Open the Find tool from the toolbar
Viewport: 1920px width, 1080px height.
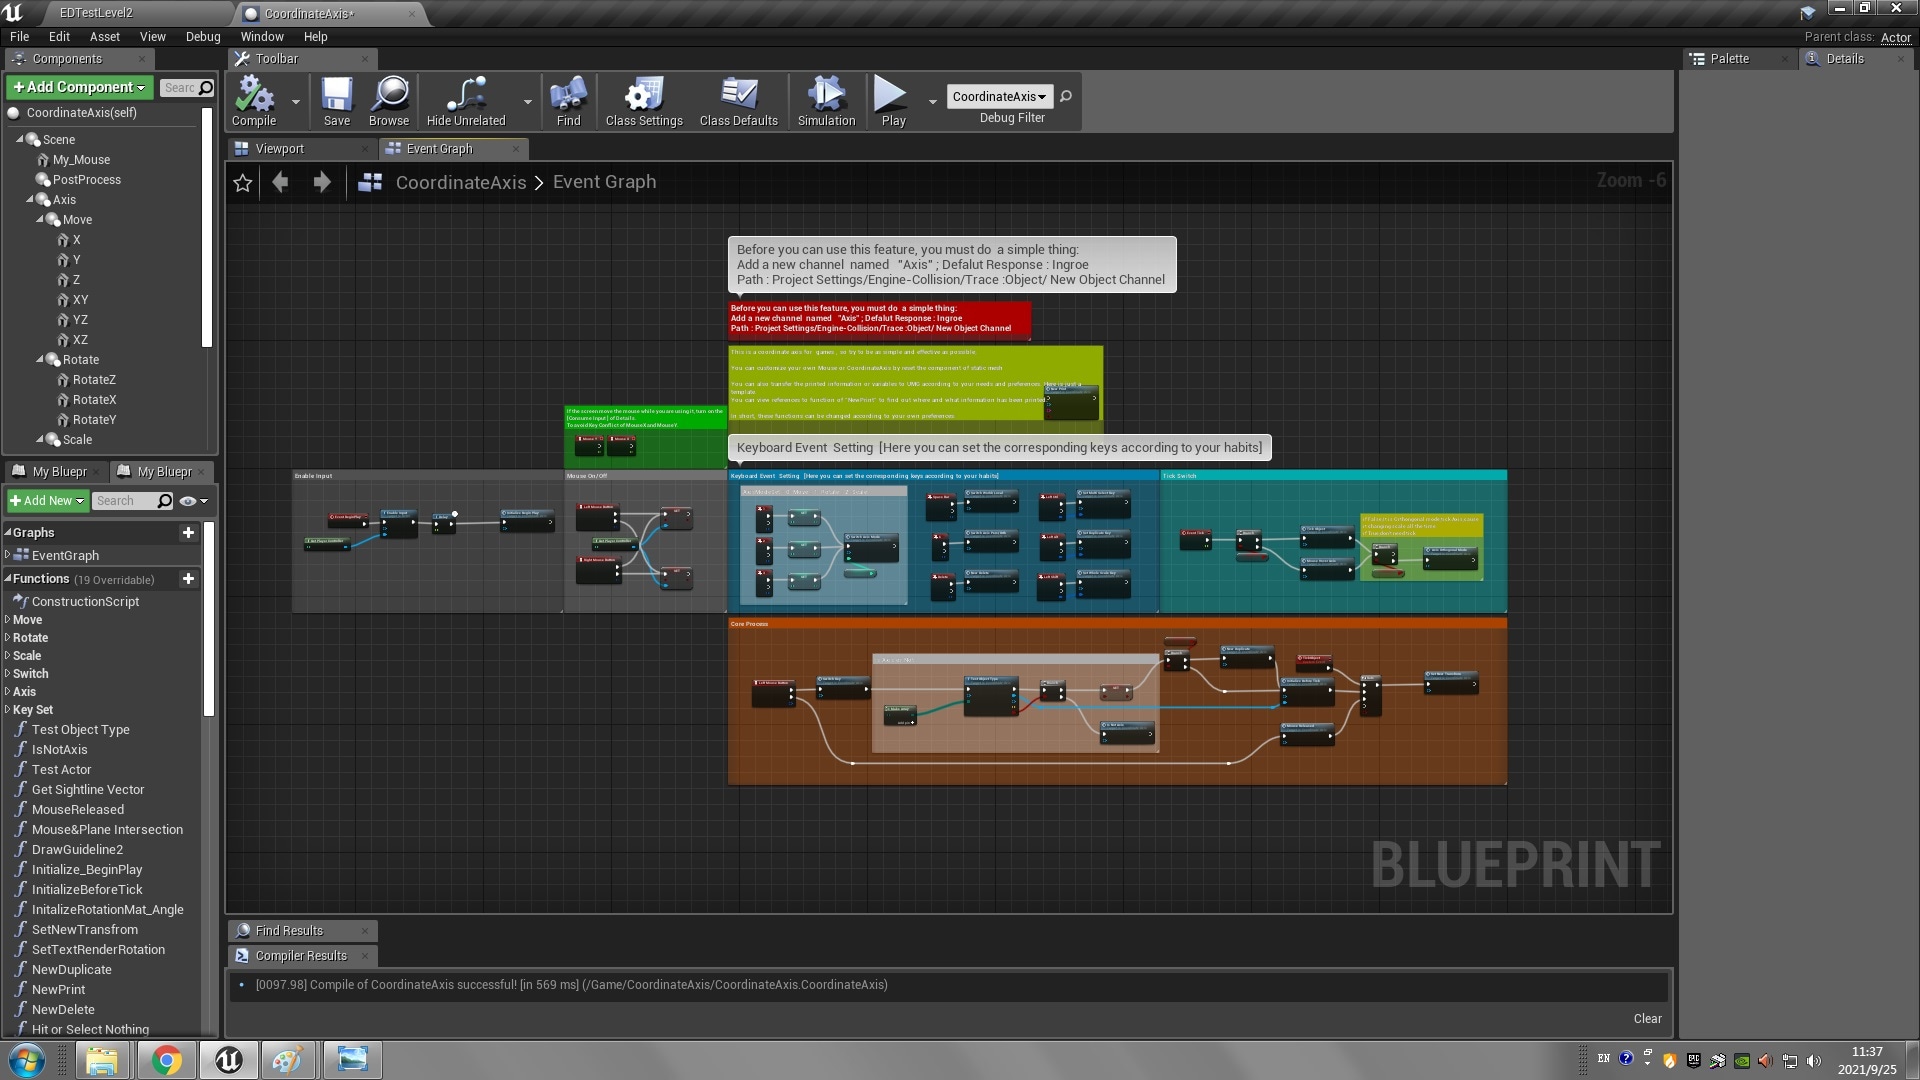click(568, 99)
